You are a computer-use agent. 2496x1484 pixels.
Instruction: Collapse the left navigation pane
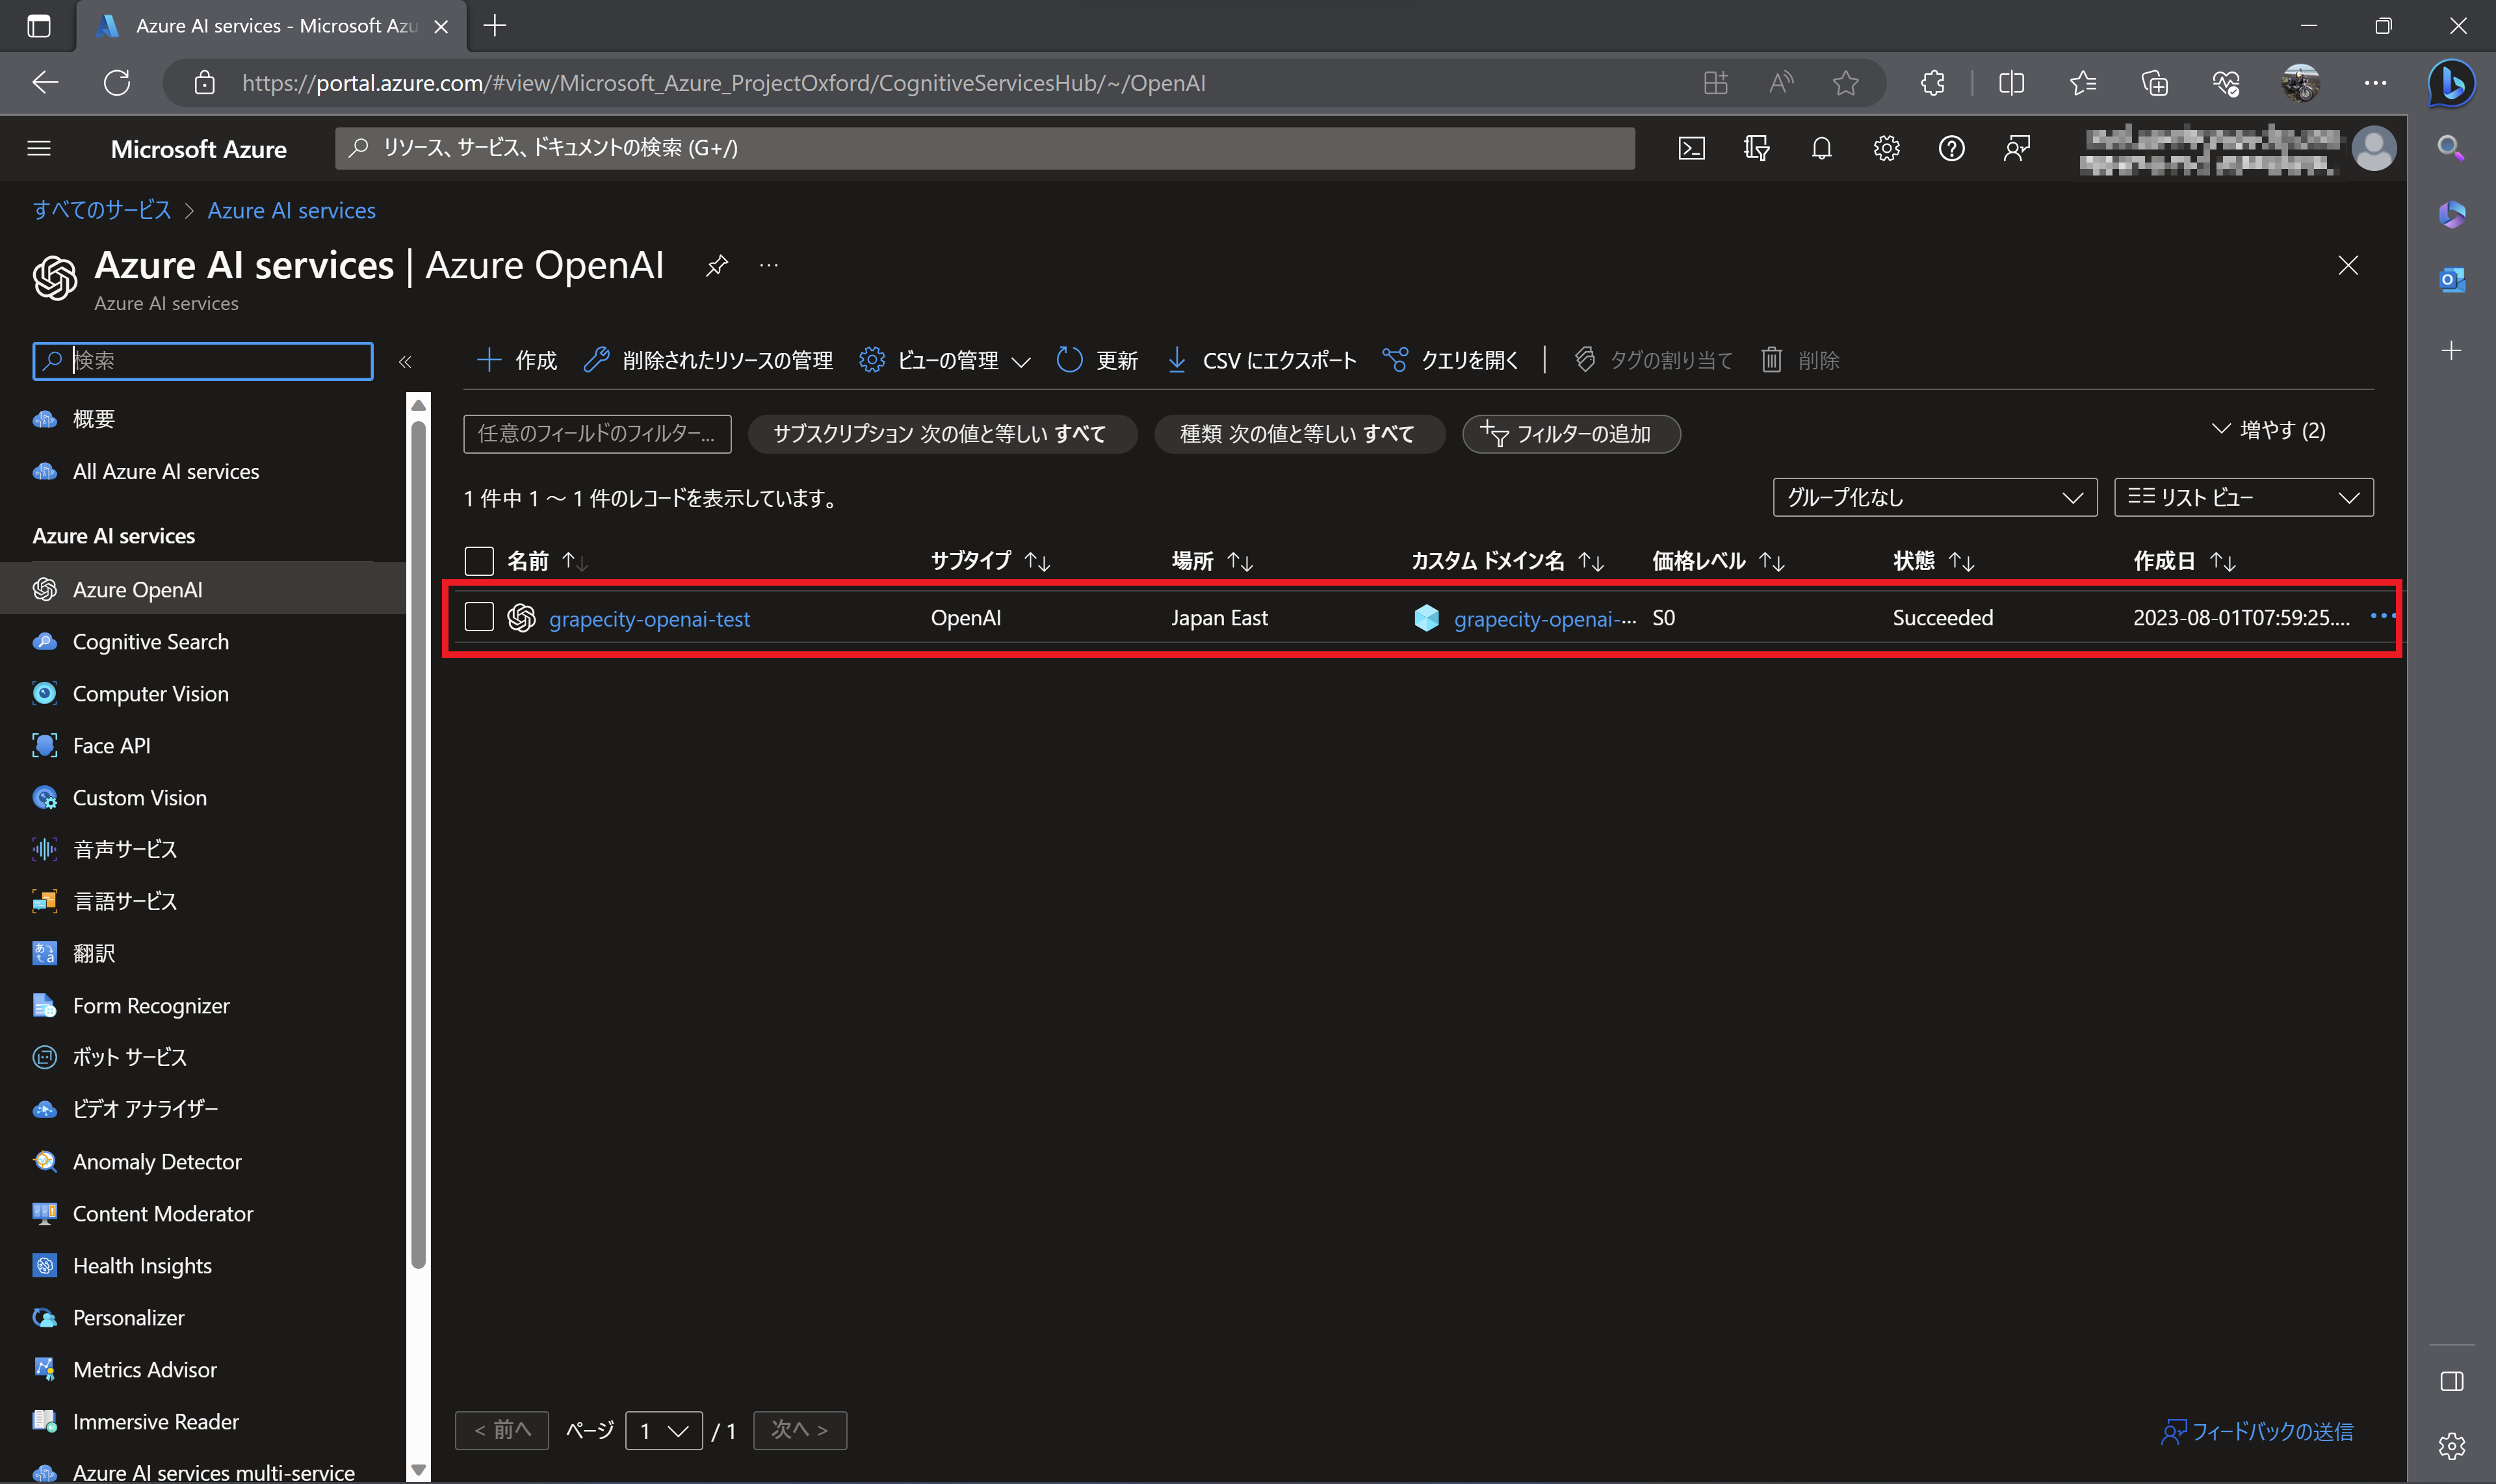point(405,362)
